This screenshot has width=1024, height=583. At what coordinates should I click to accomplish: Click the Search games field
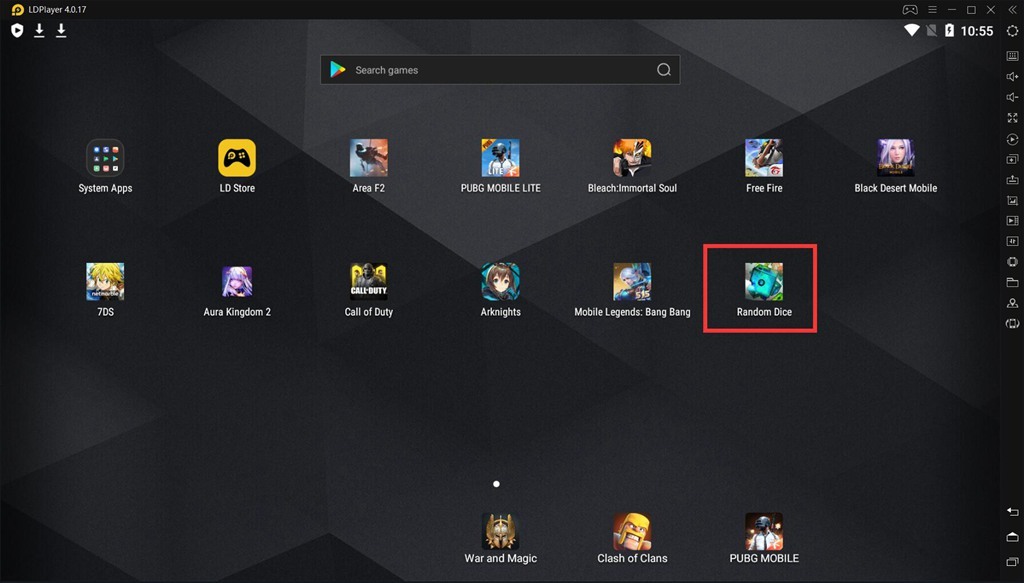pyautogui.click(x=500, y=70)
